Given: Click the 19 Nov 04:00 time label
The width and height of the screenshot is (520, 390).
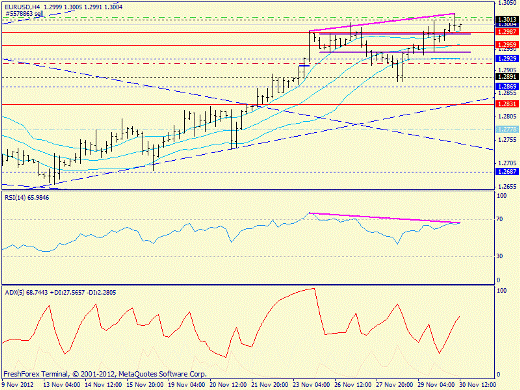Looking at the screenshot, I should [186, 385].
